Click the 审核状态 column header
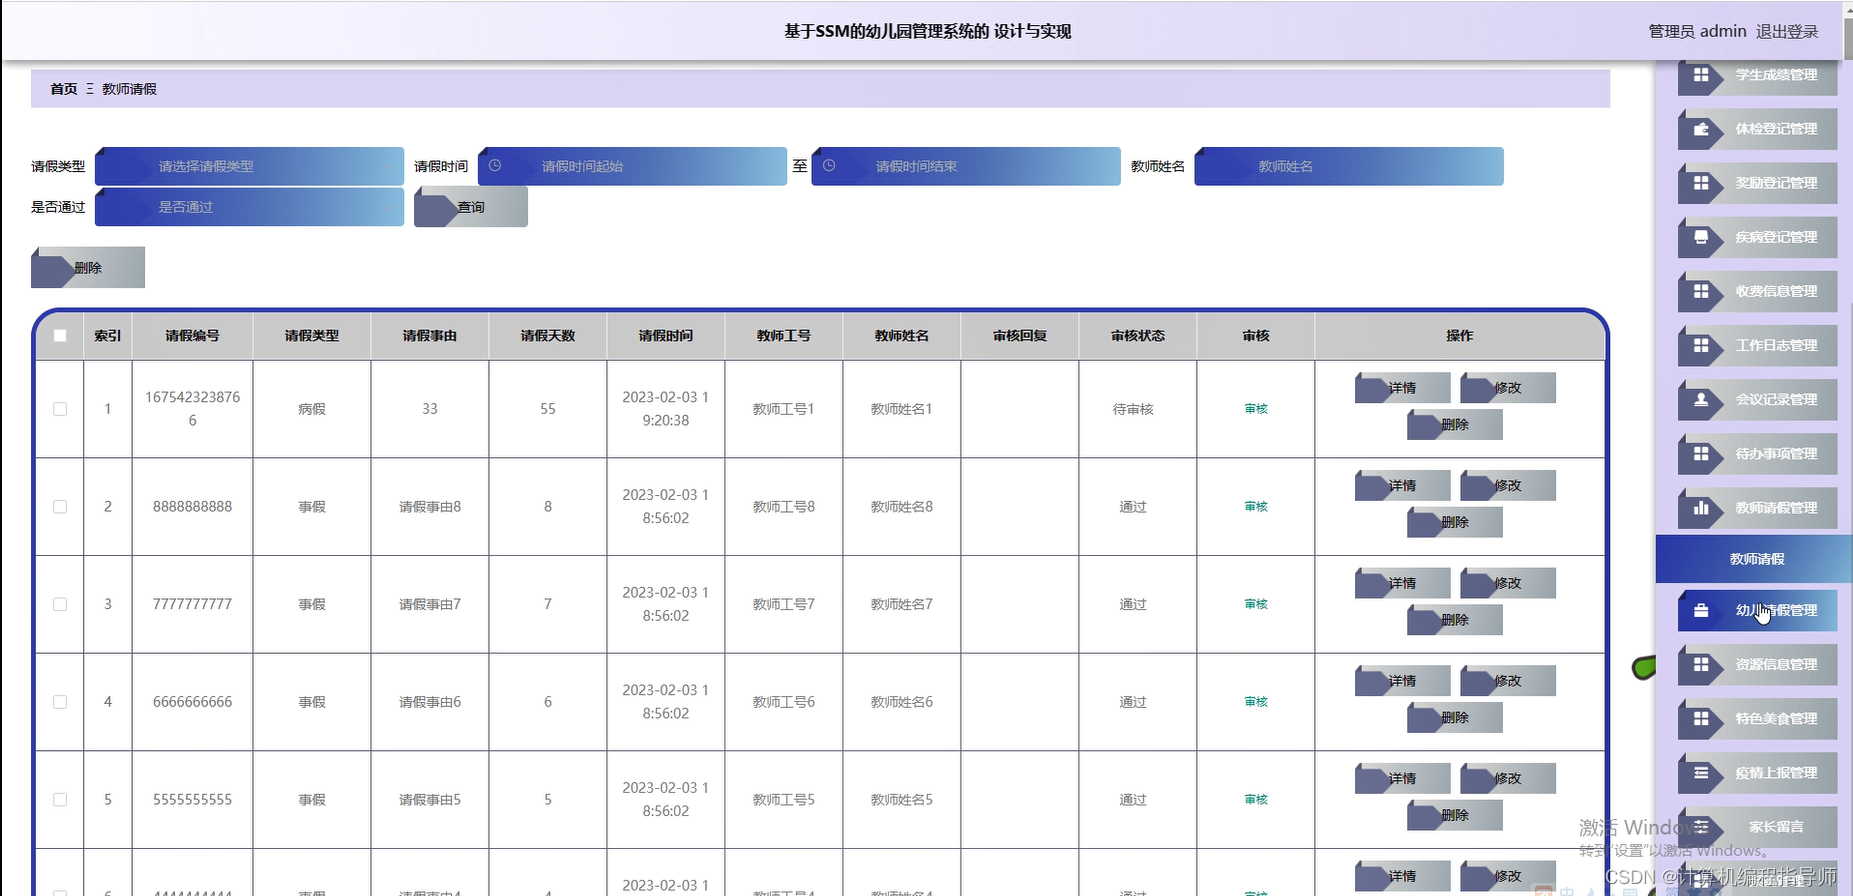The image size is (1853, 896). pos(1138,336)
